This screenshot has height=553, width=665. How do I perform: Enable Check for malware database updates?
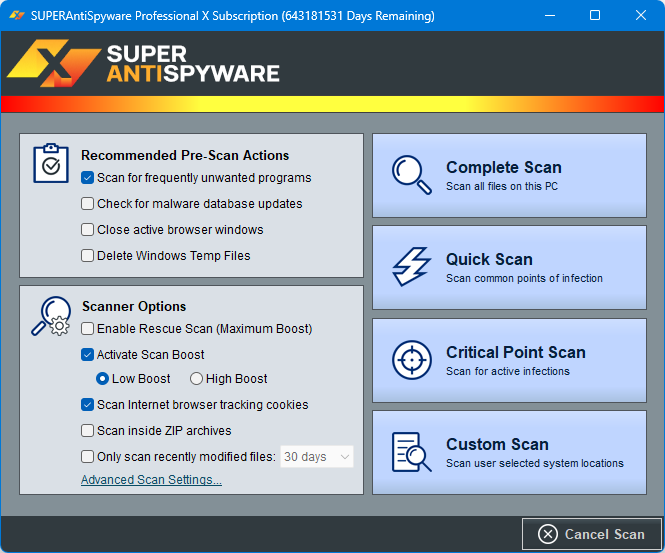88,204
